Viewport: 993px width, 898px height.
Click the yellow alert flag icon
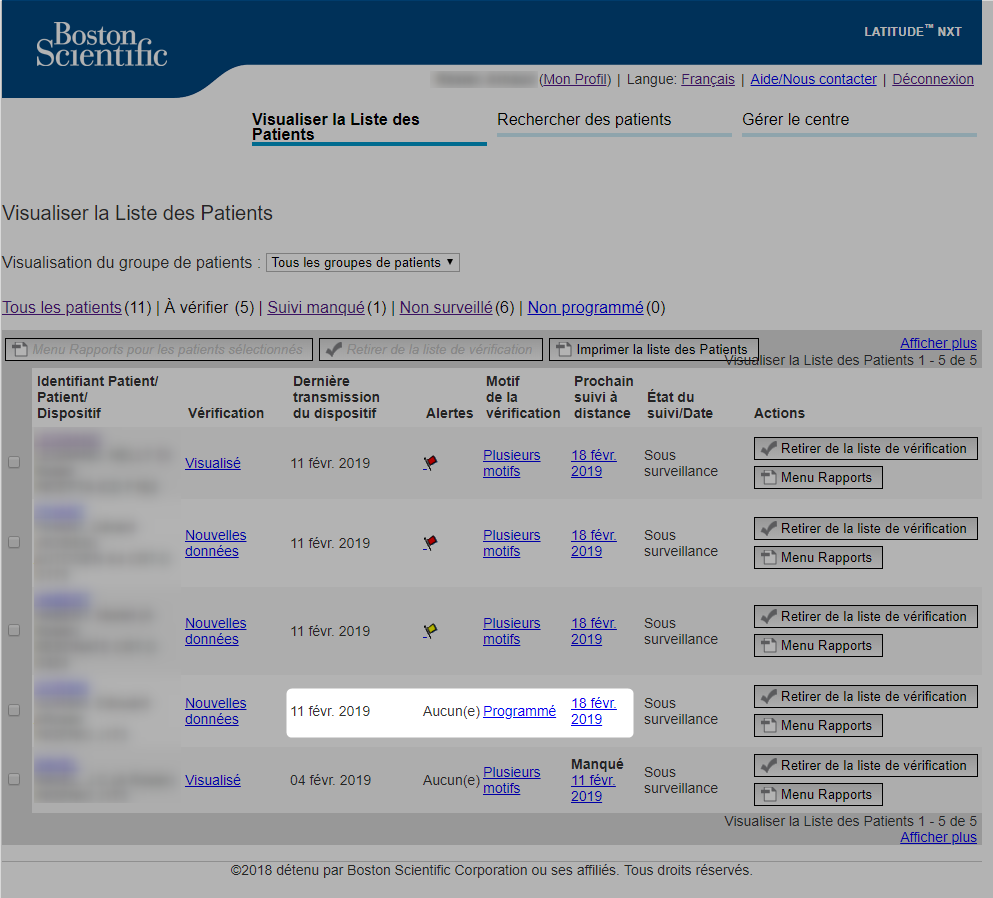click(x=430, y=631)
